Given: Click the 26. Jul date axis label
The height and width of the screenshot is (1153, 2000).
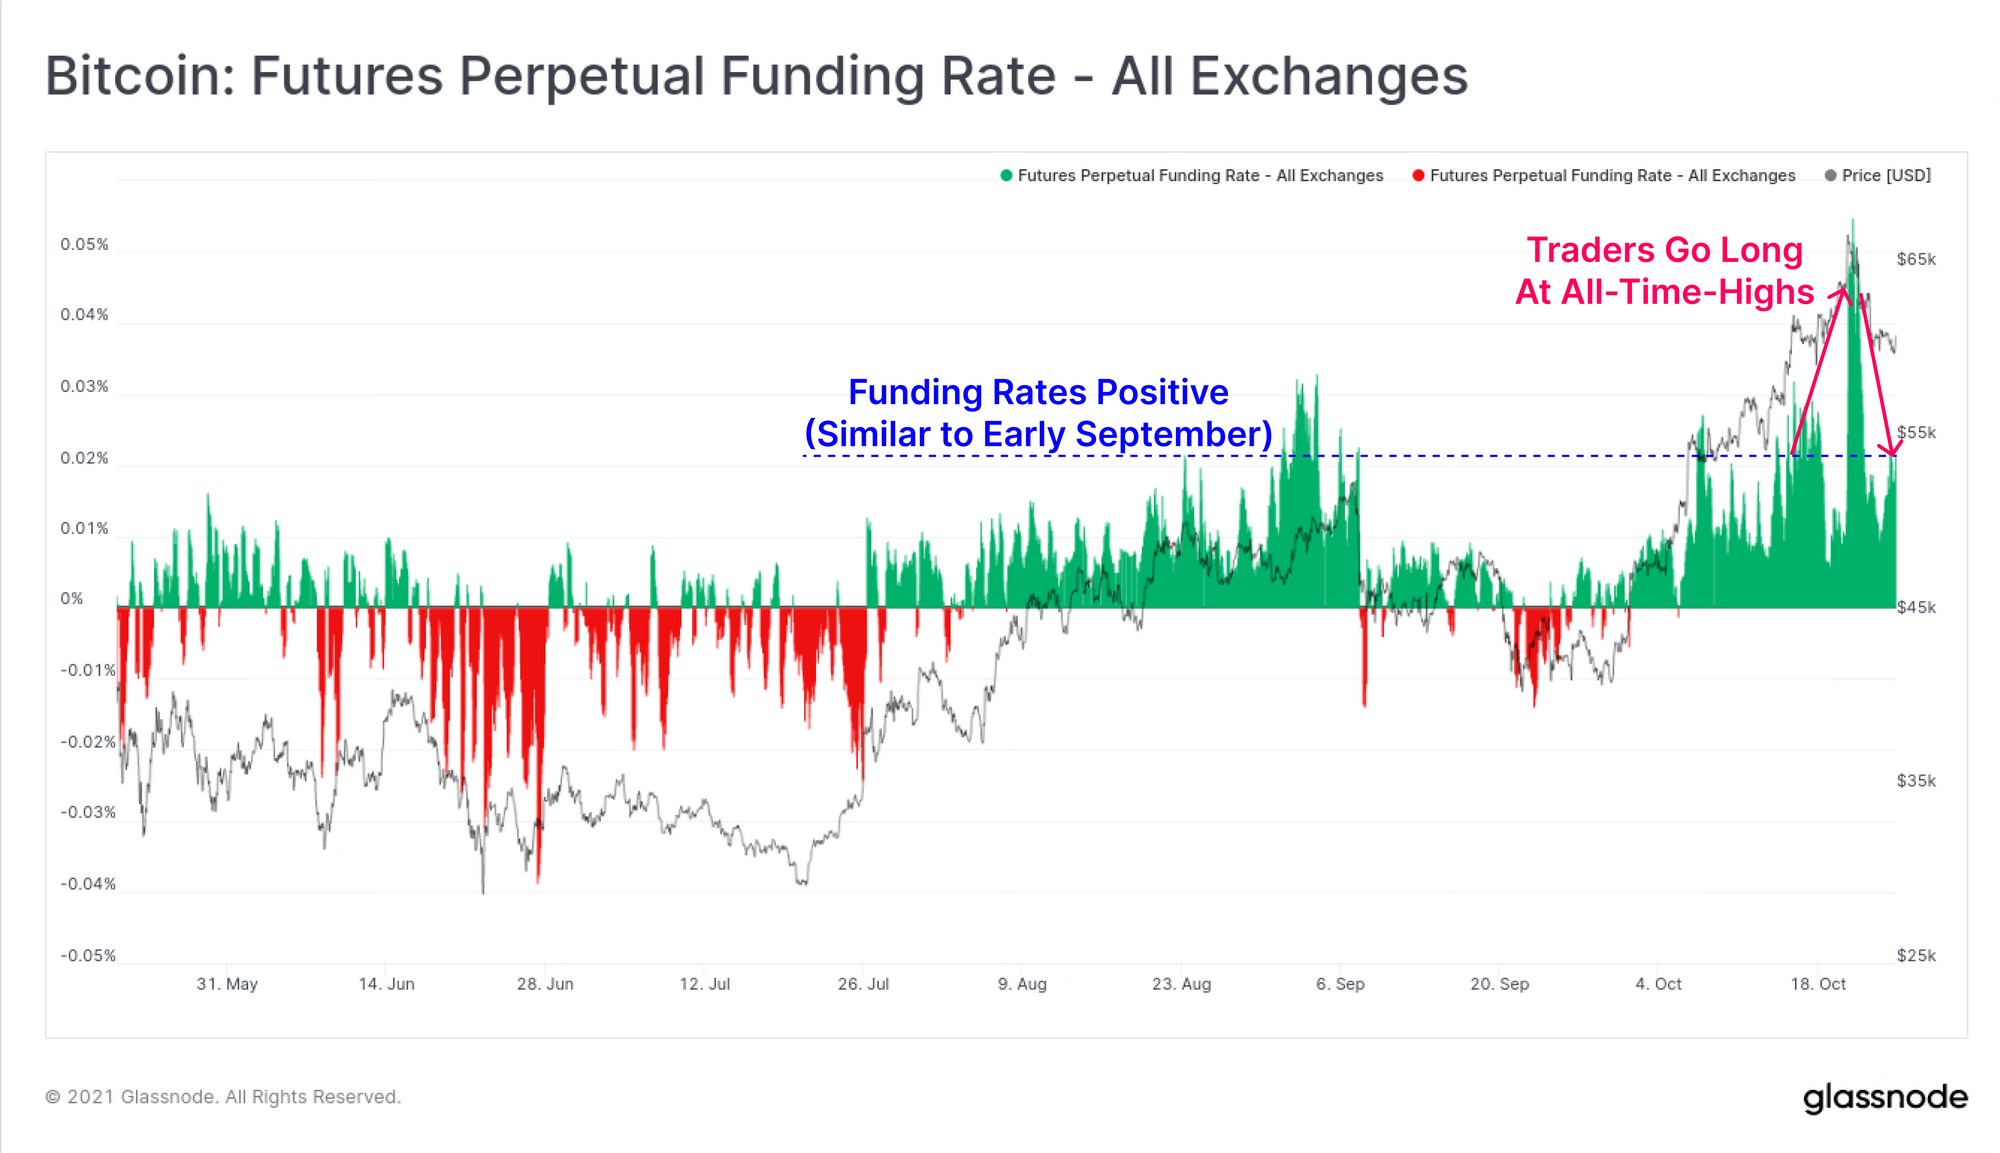Looking at the screenshot, I should click(x=863, y=984).
